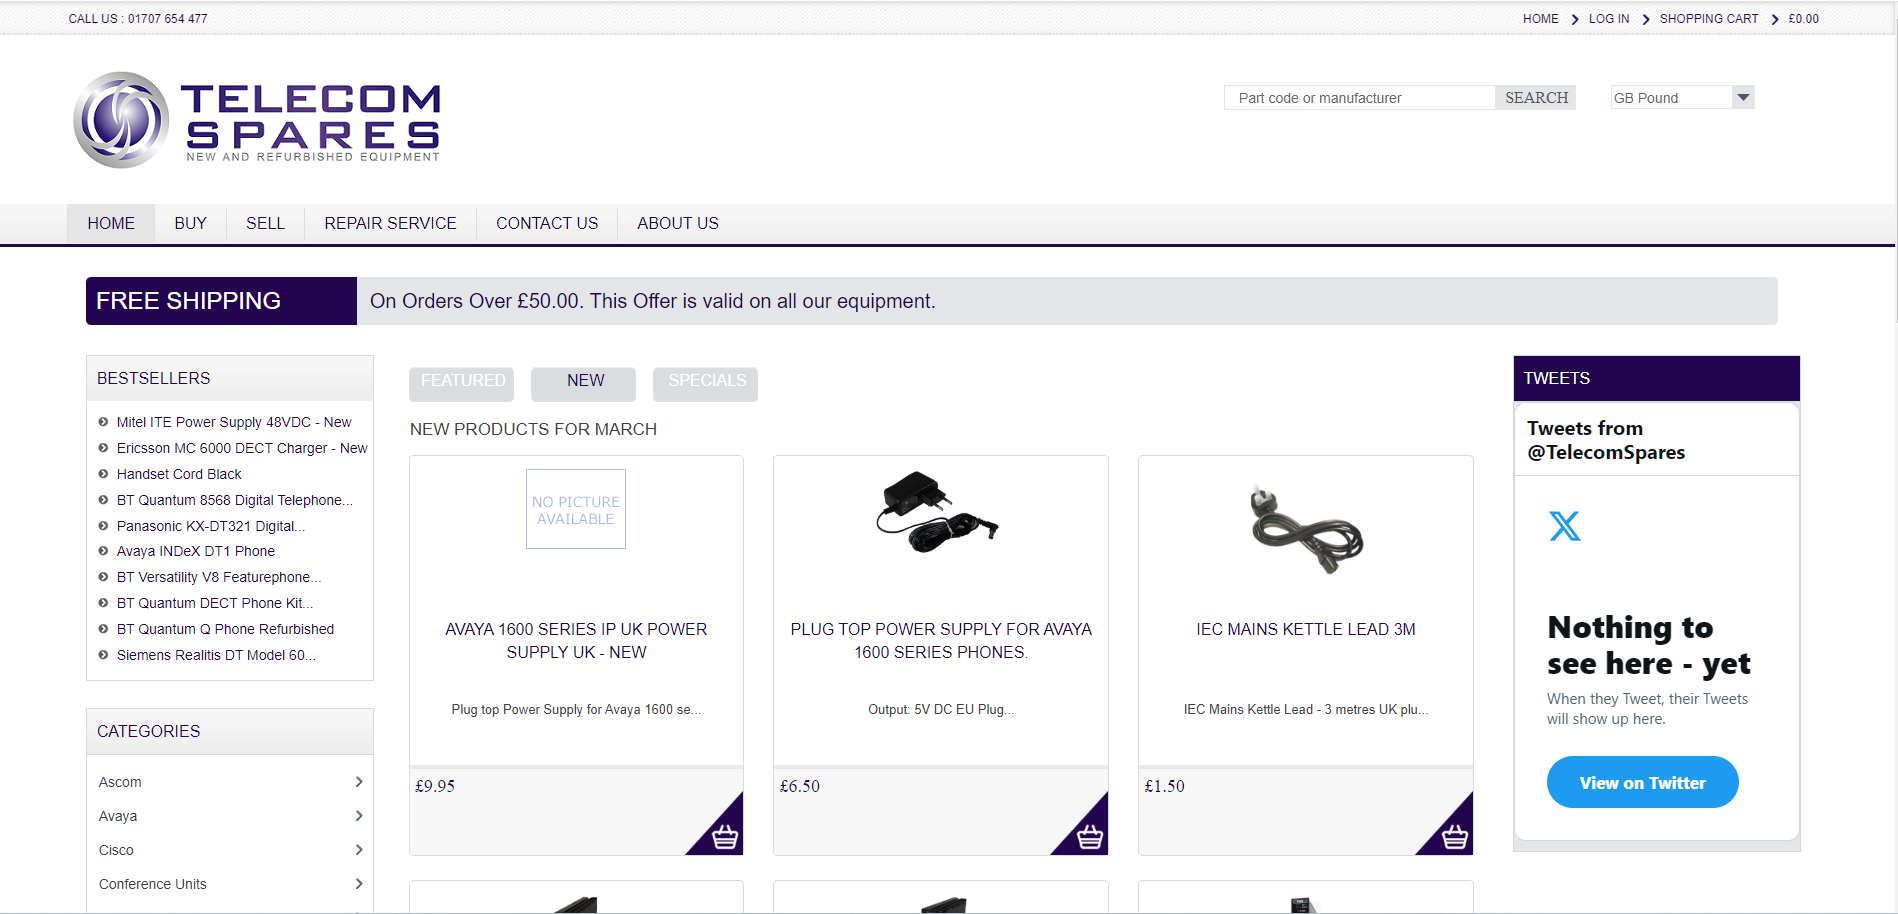Click the chevron after SHOPPING CART in header
Viewport: 1898px width, 914px height.
pos(1774,18)
